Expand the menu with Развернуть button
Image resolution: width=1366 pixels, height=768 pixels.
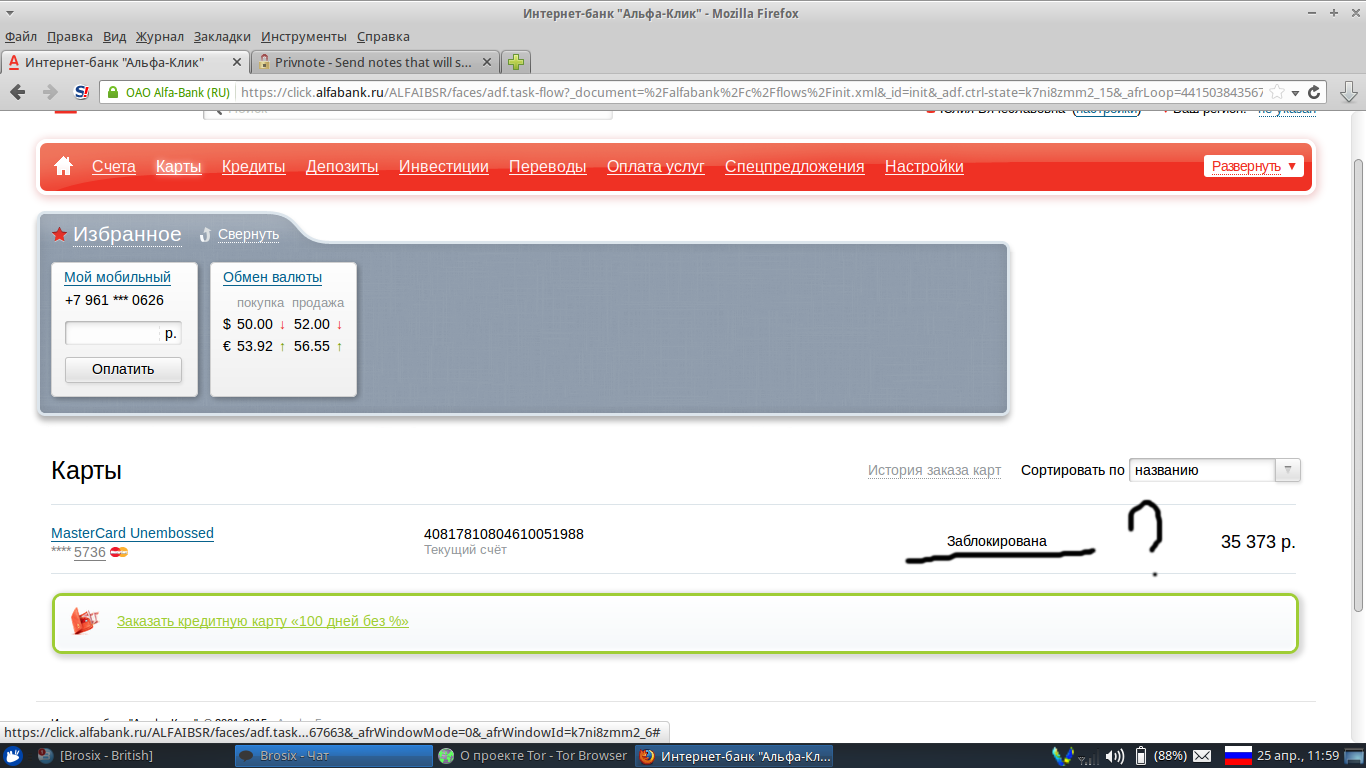(1253, 166)
